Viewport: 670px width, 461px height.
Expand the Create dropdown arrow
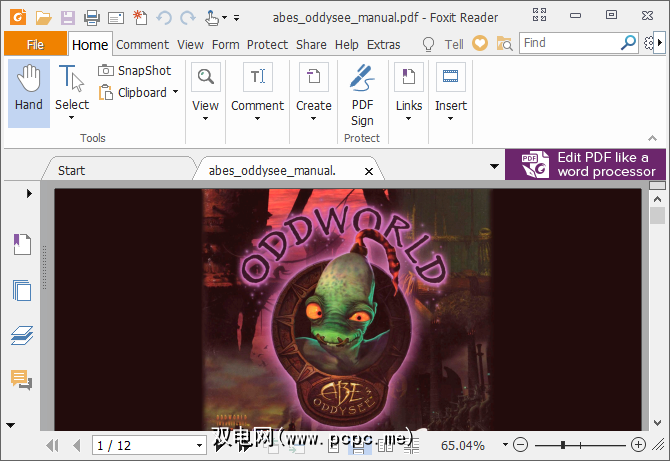313,118
